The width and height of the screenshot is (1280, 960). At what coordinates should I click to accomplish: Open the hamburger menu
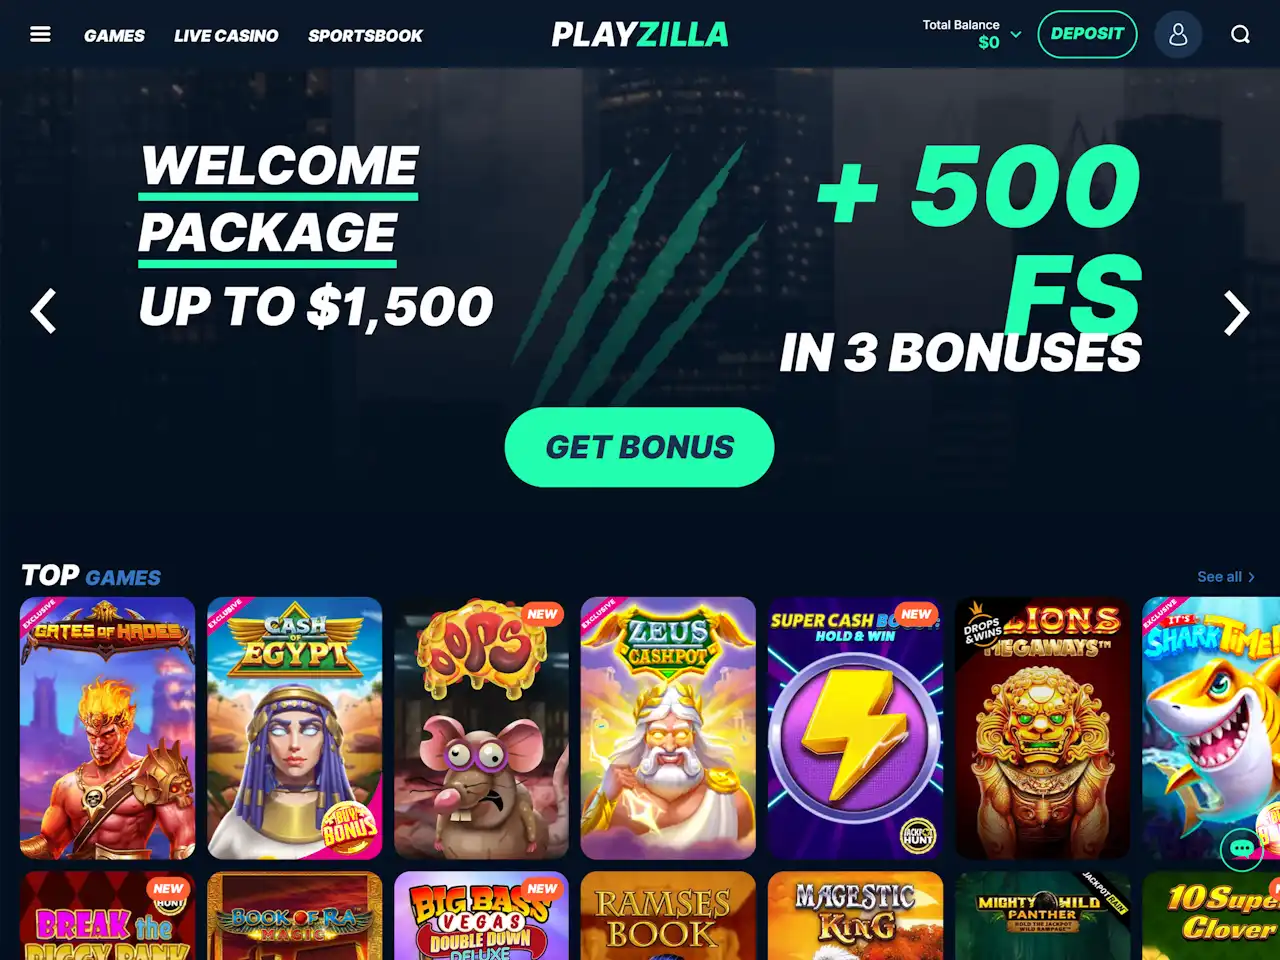(40, 34)
